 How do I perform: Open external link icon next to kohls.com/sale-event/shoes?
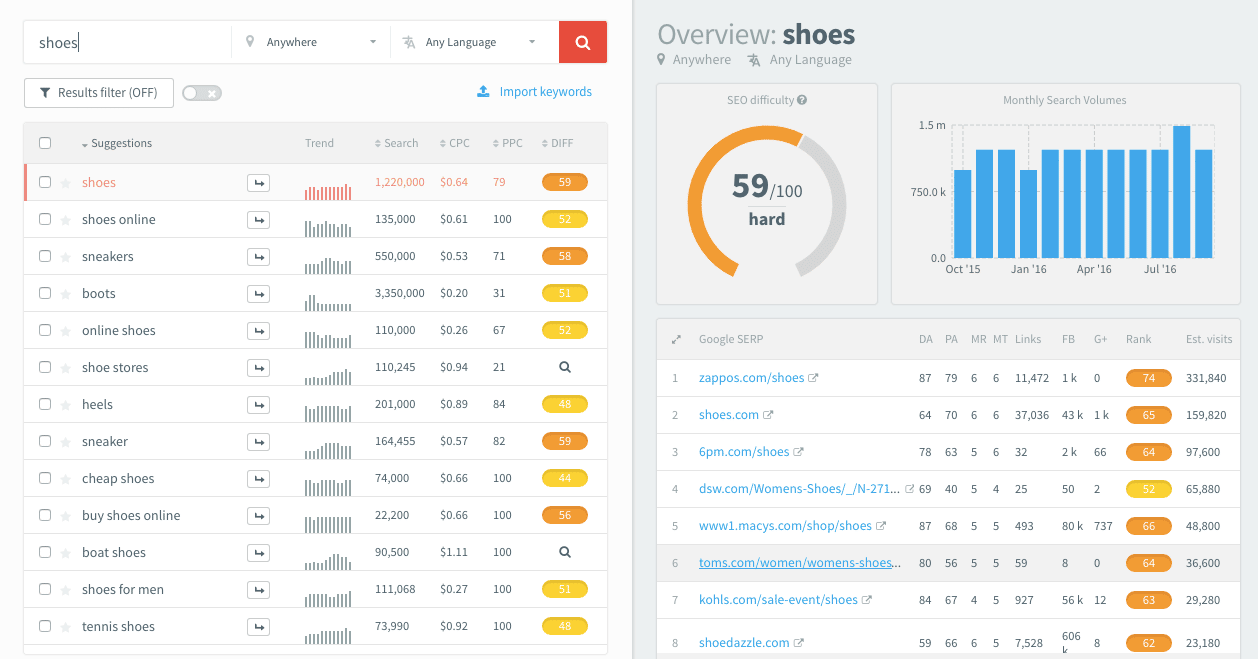[867, 600]
